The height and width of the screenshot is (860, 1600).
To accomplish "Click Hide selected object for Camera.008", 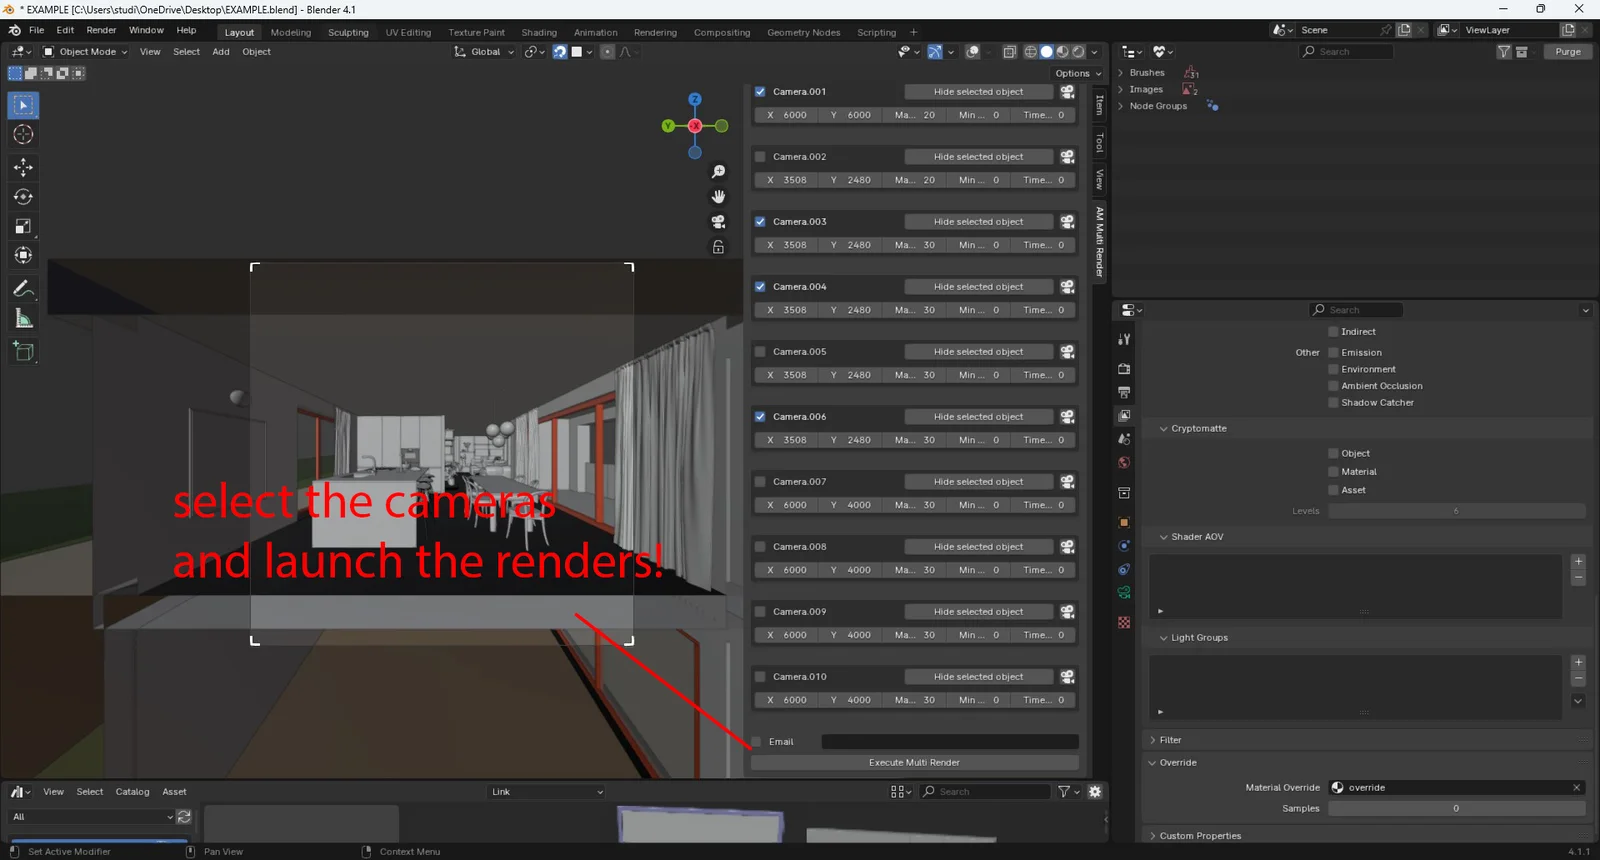I will coord(978,547).
